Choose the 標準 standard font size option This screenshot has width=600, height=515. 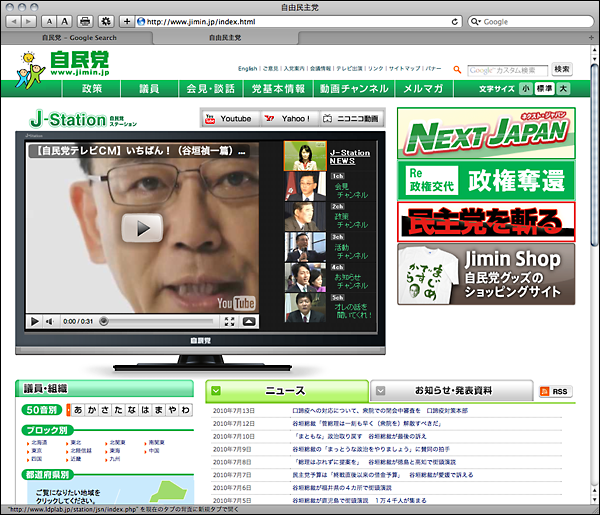(x=544, y=89)
